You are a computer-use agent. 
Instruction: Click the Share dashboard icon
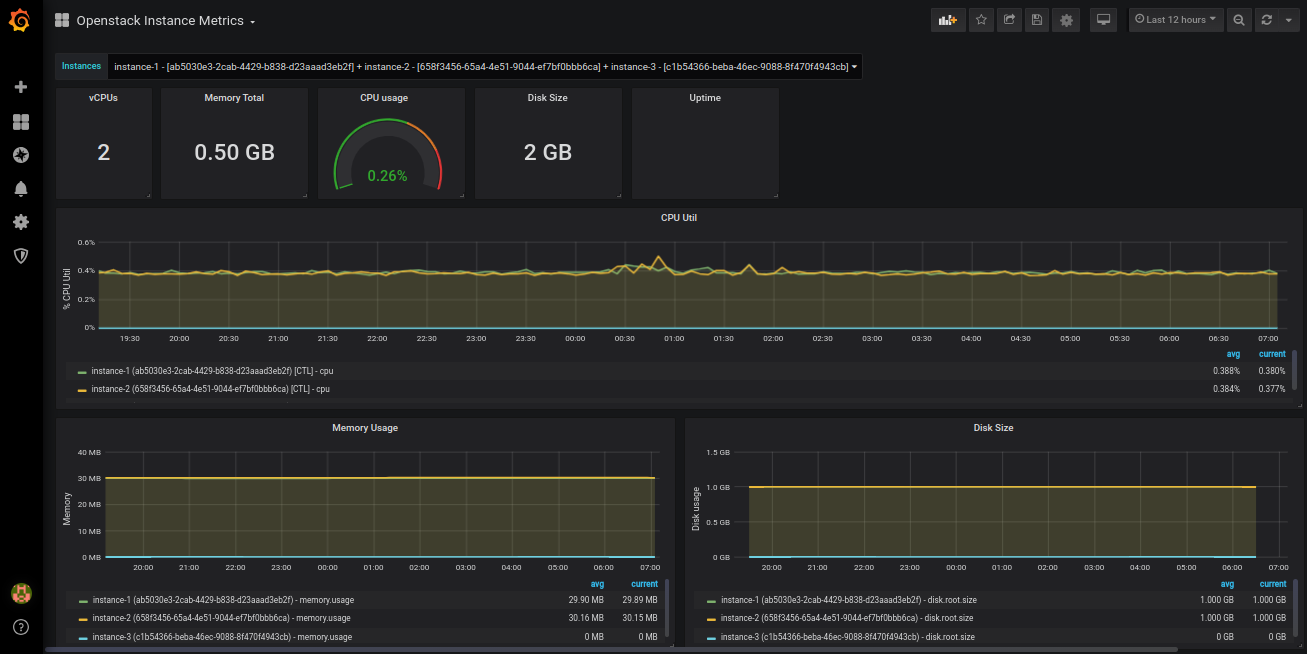(x=1009, y=20)
